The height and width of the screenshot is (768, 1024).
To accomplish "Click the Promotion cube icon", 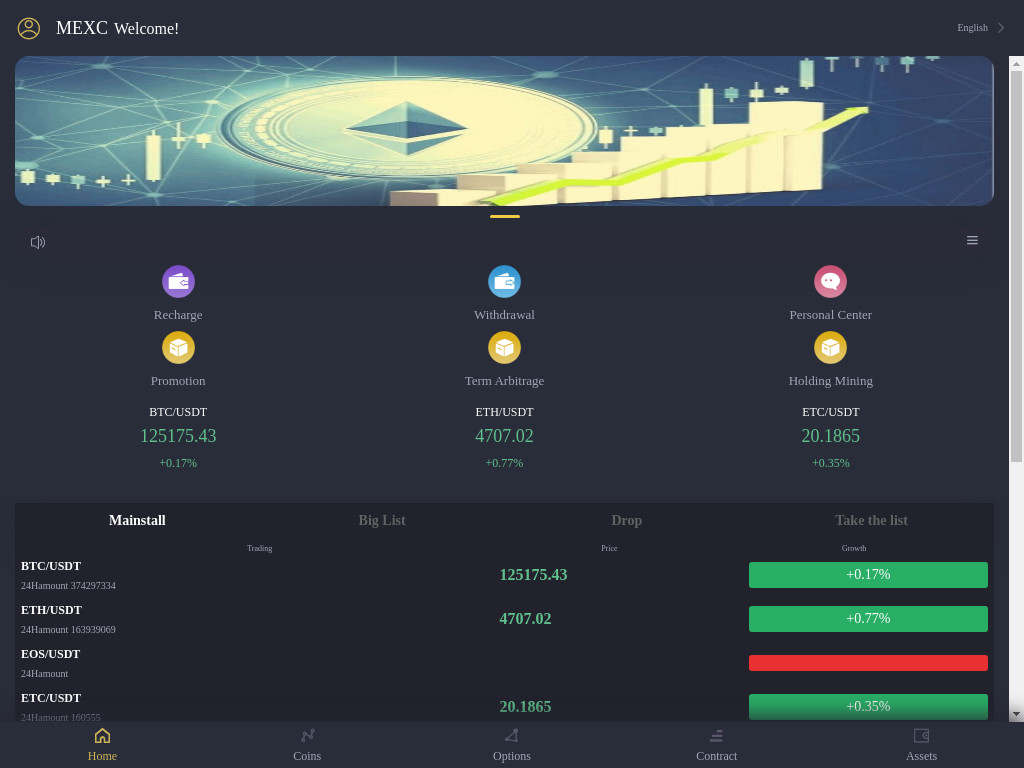I will tap(178, 348).
